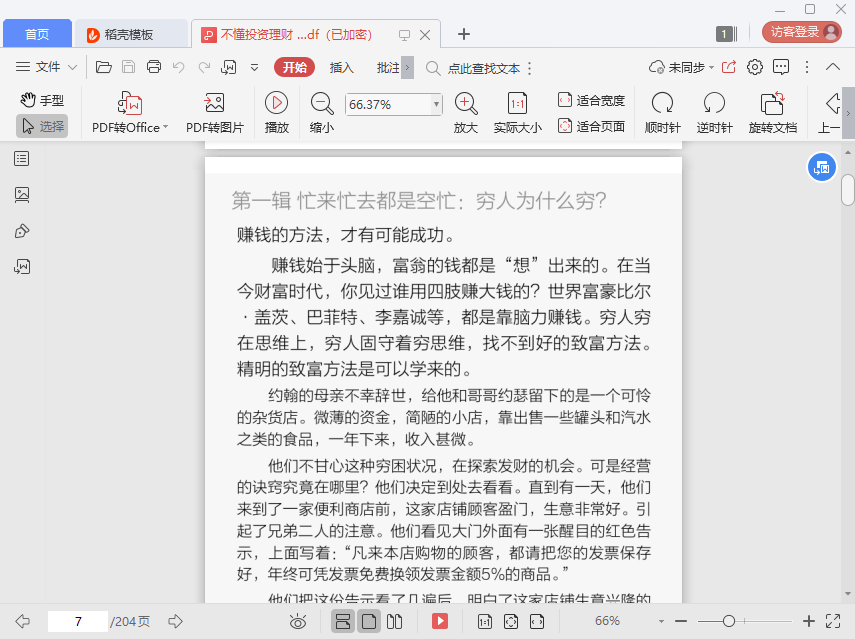Toggle eye protection mode icon
This screenshot has height=639, width=855.
pyautogui.click(x=297, y=622)
